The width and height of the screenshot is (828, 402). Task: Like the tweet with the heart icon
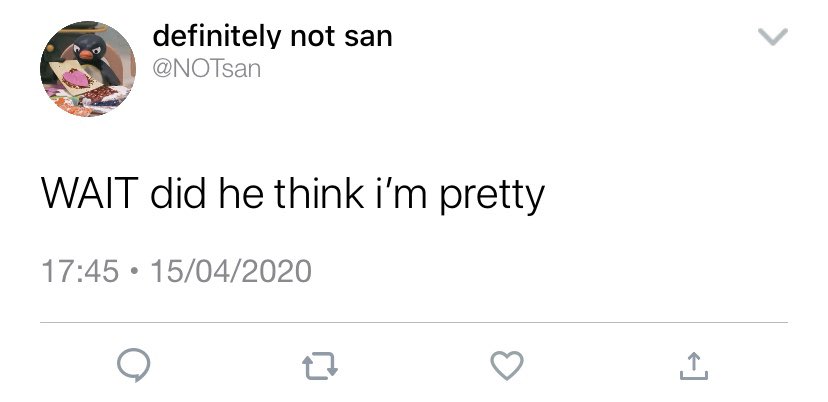pyautogui.click(x=507, y=366)
